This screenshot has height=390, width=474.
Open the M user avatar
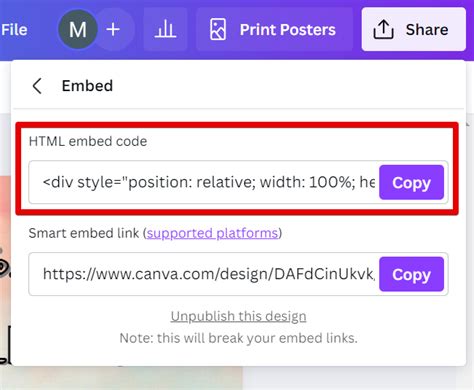coord(78,29)
